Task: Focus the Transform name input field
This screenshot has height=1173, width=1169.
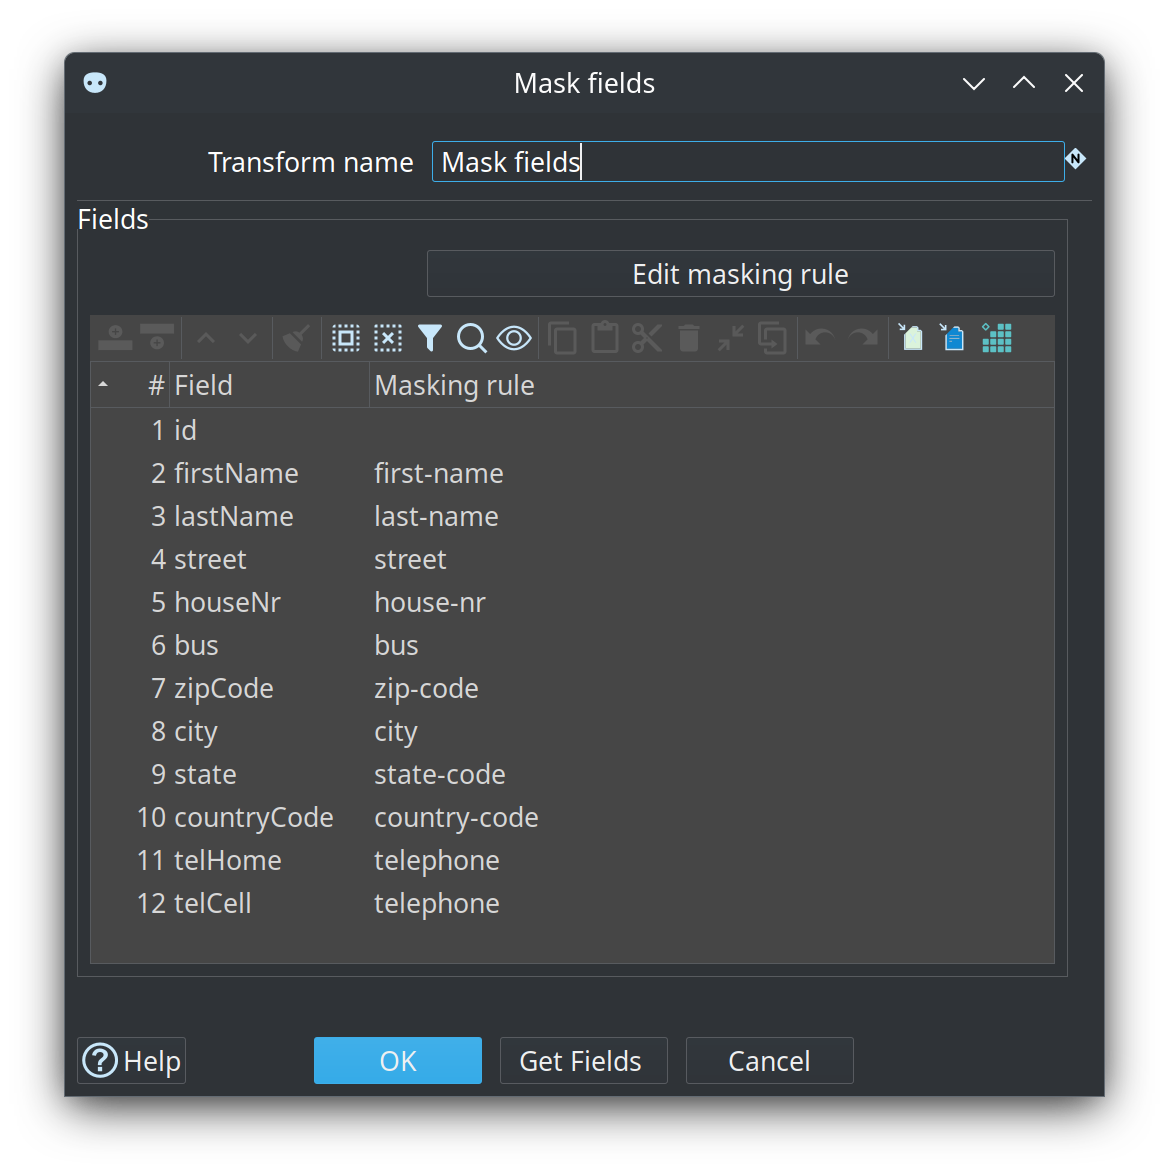Action: [x=748, y=162]
